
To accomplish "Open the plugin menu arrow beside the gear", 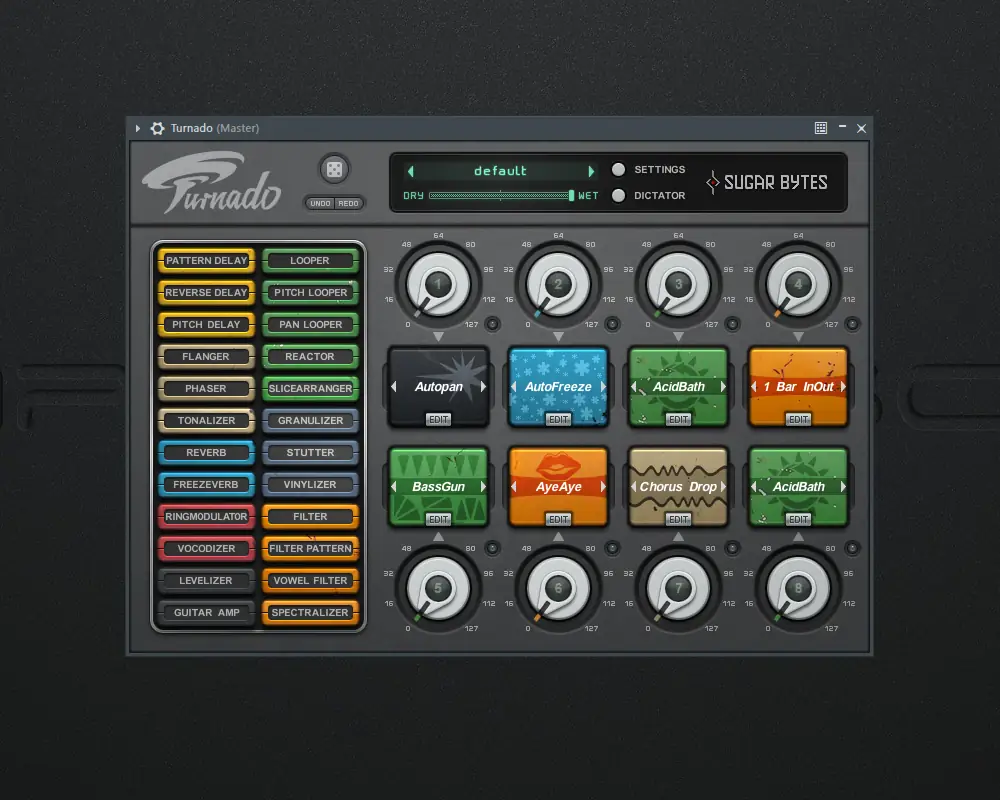I will [138, 128].
